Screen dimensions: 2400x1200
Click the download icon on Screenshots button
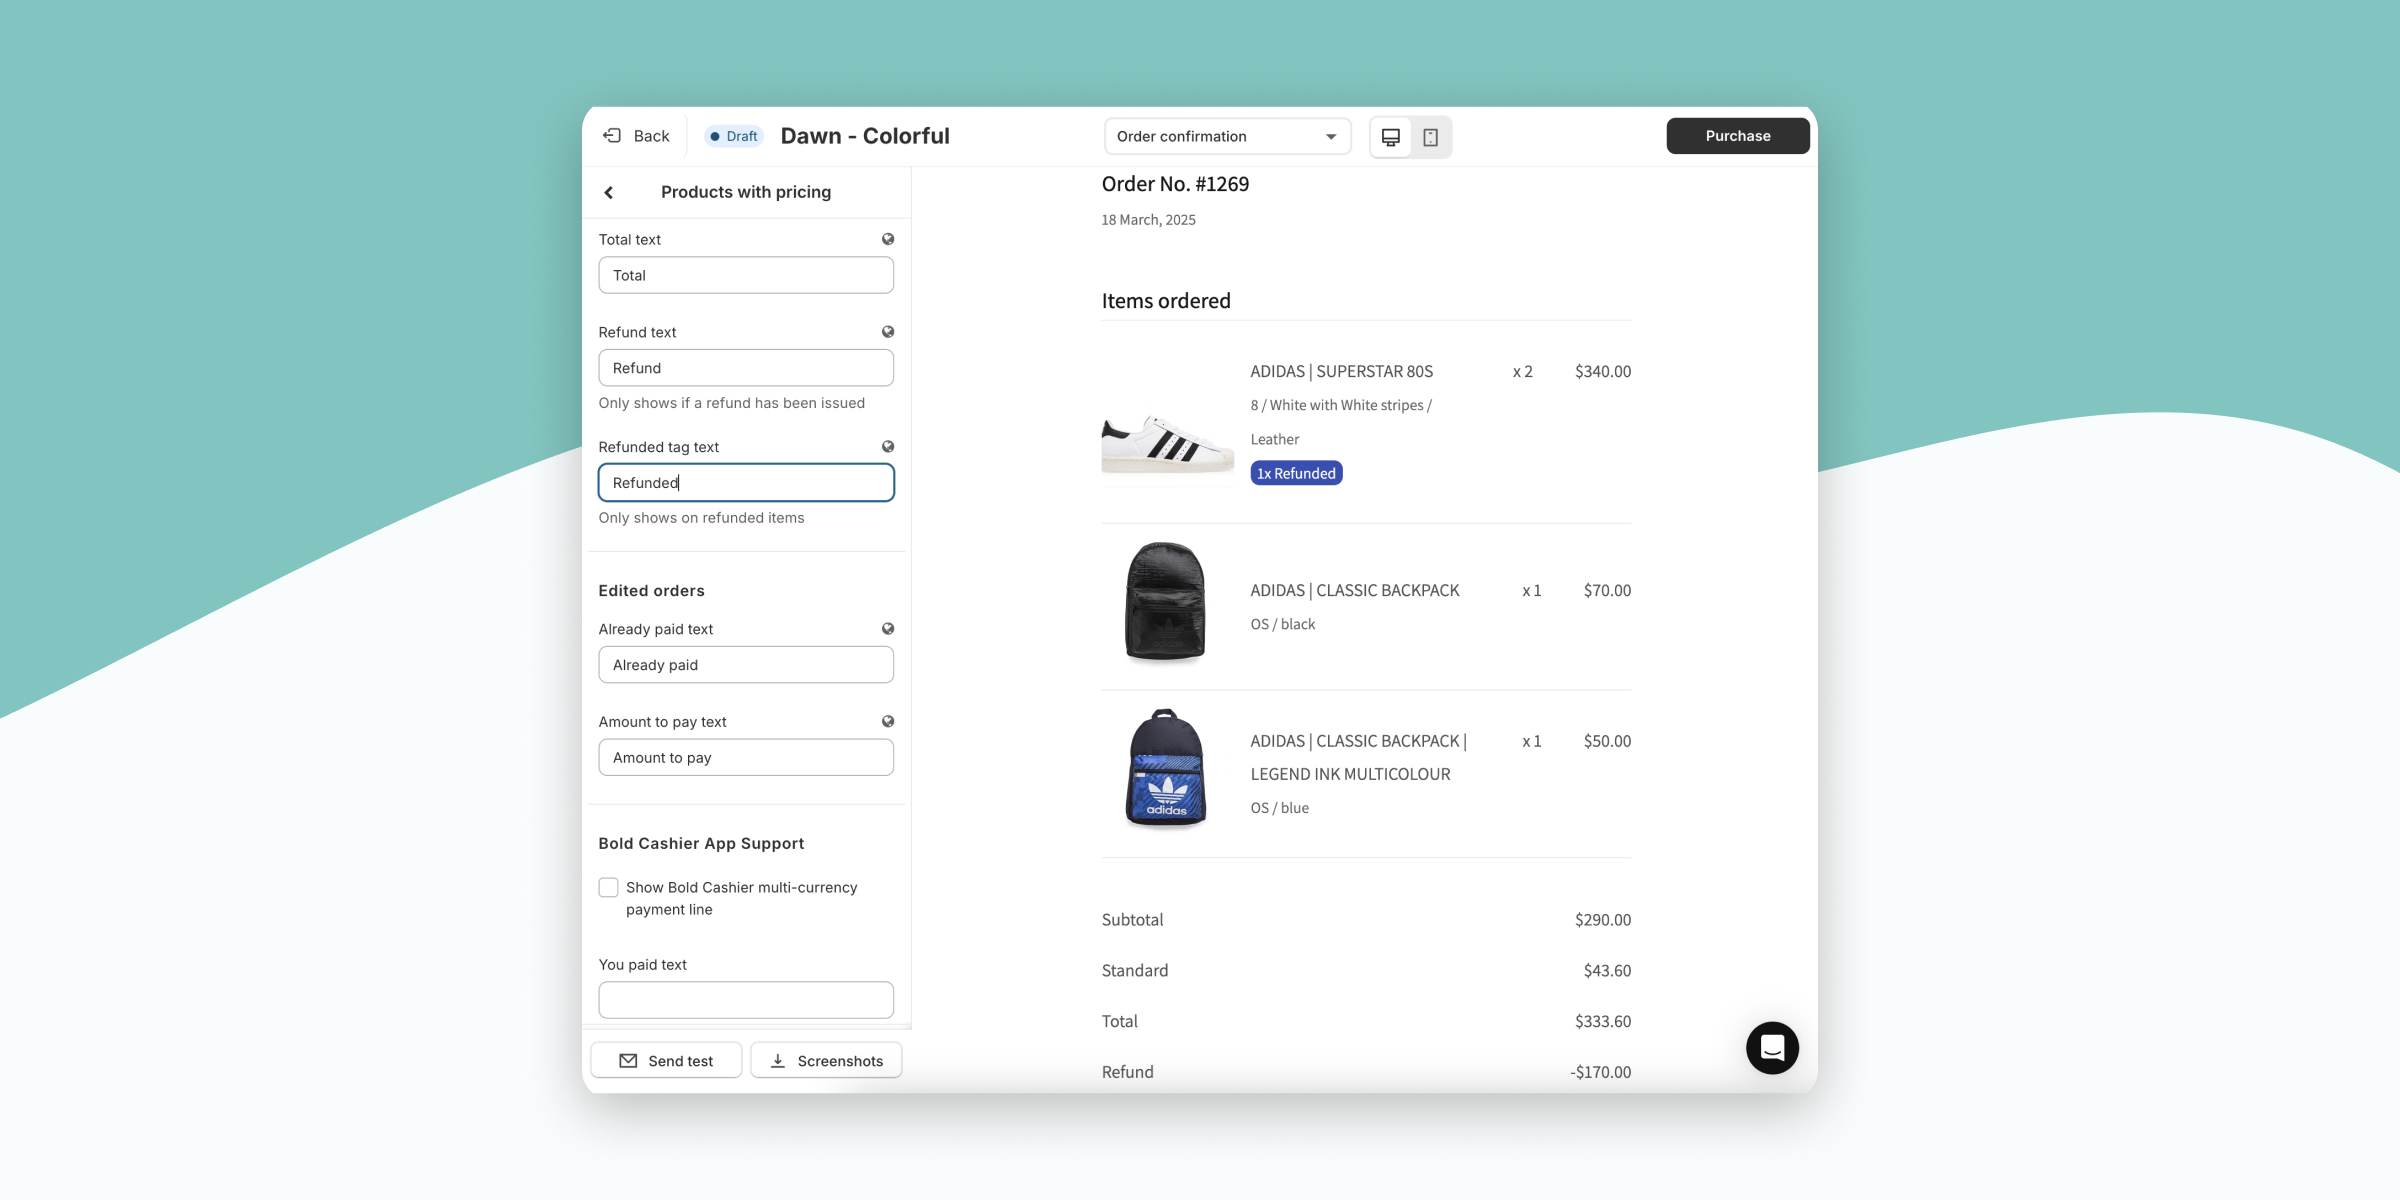coord(777,1060)
